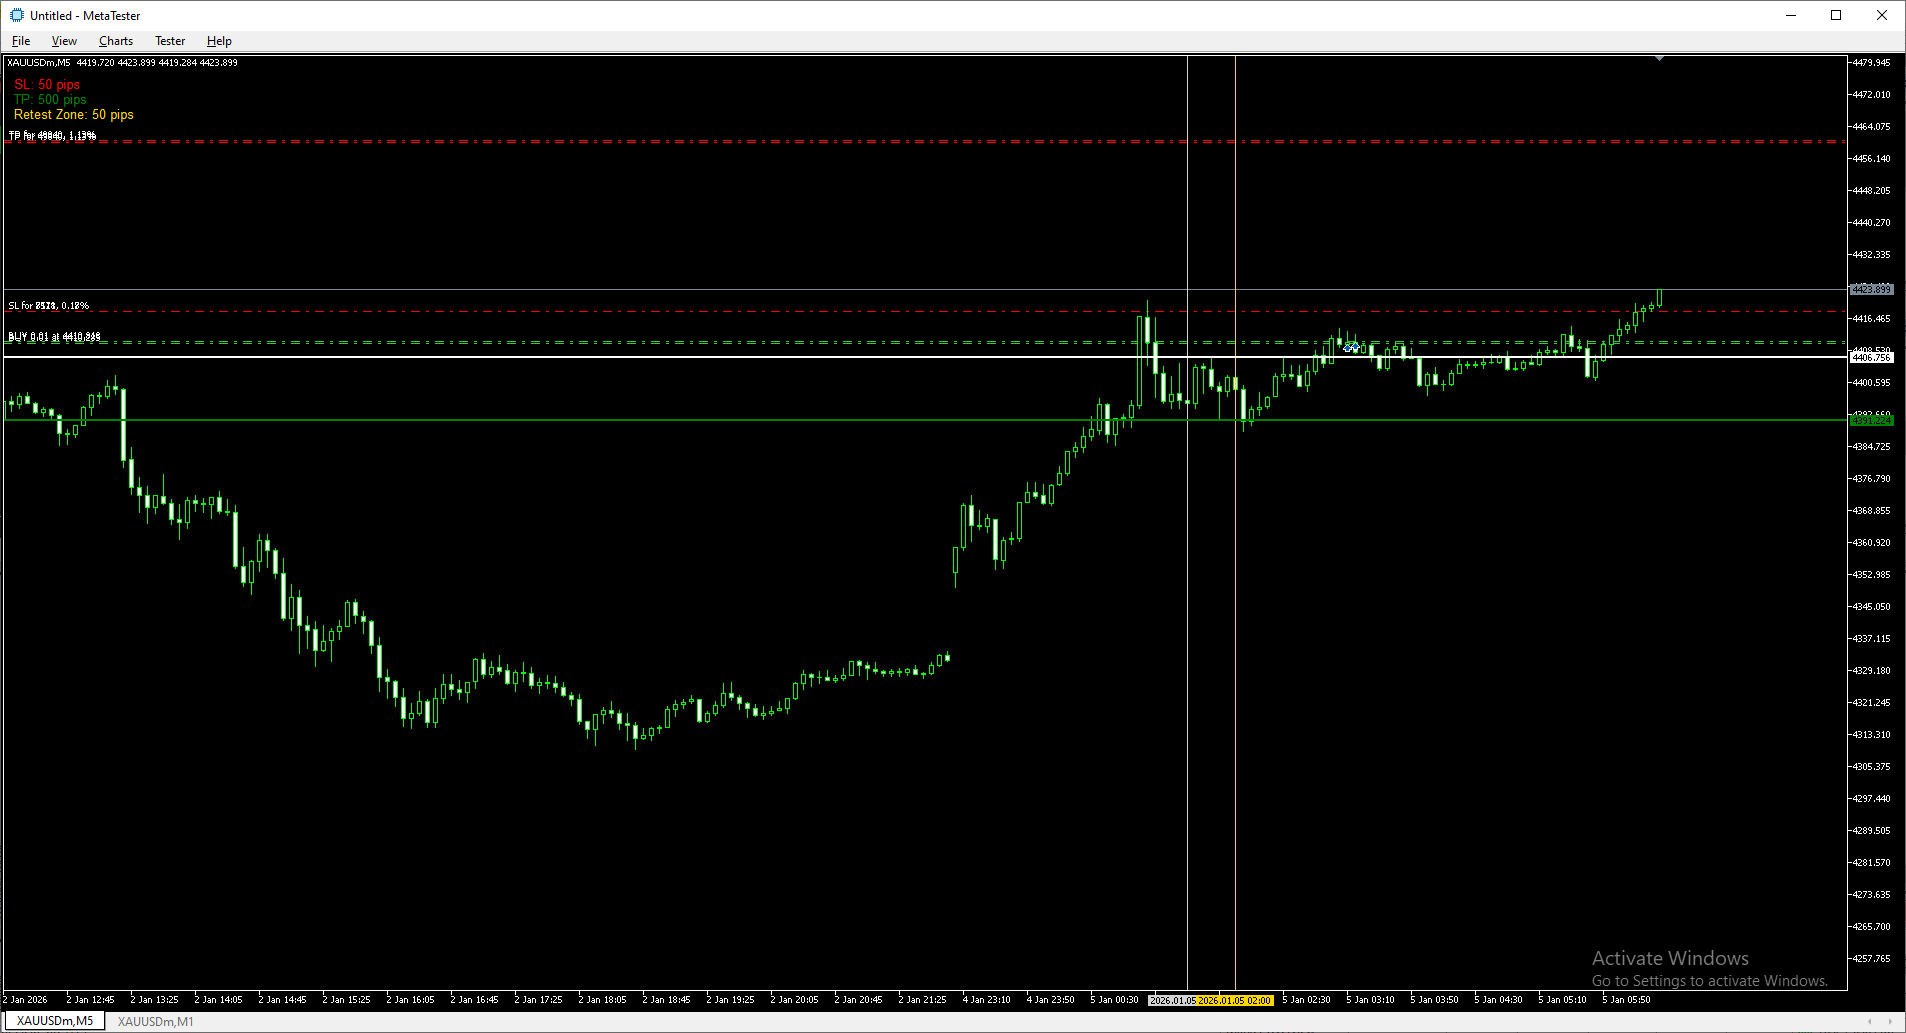Click the red dashed take-profit line label

click(x=52, y=135)
